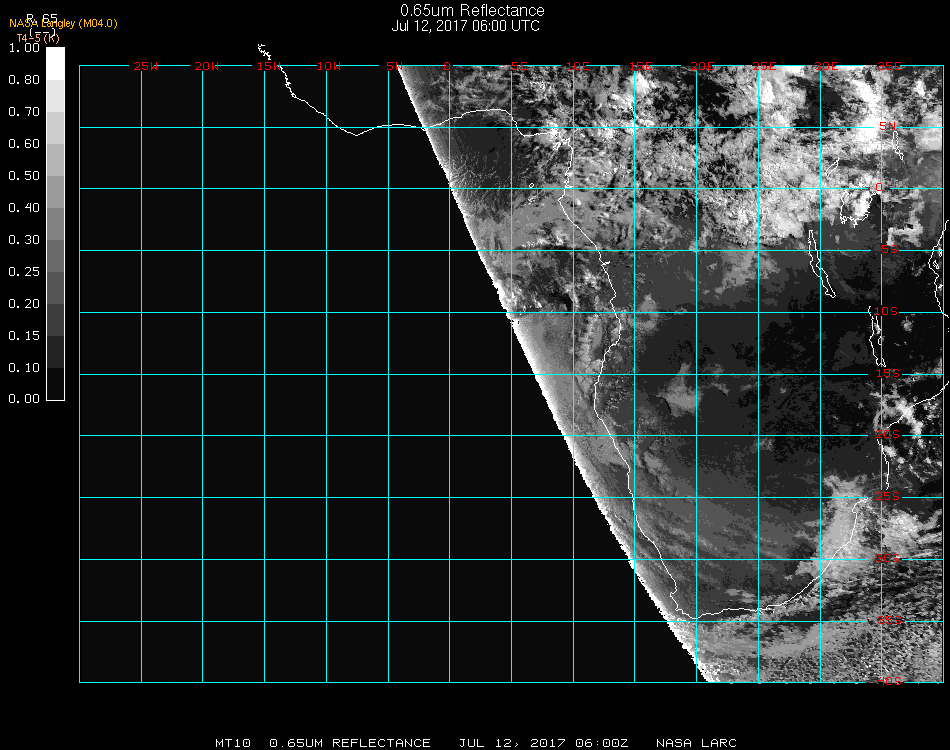Click the 5N latitude label
This screenshot has width=950, height=750.
pos(888,126)
